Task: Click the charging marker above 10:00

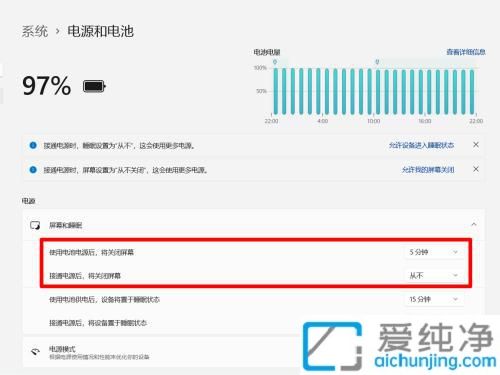Action: (377, 62)
